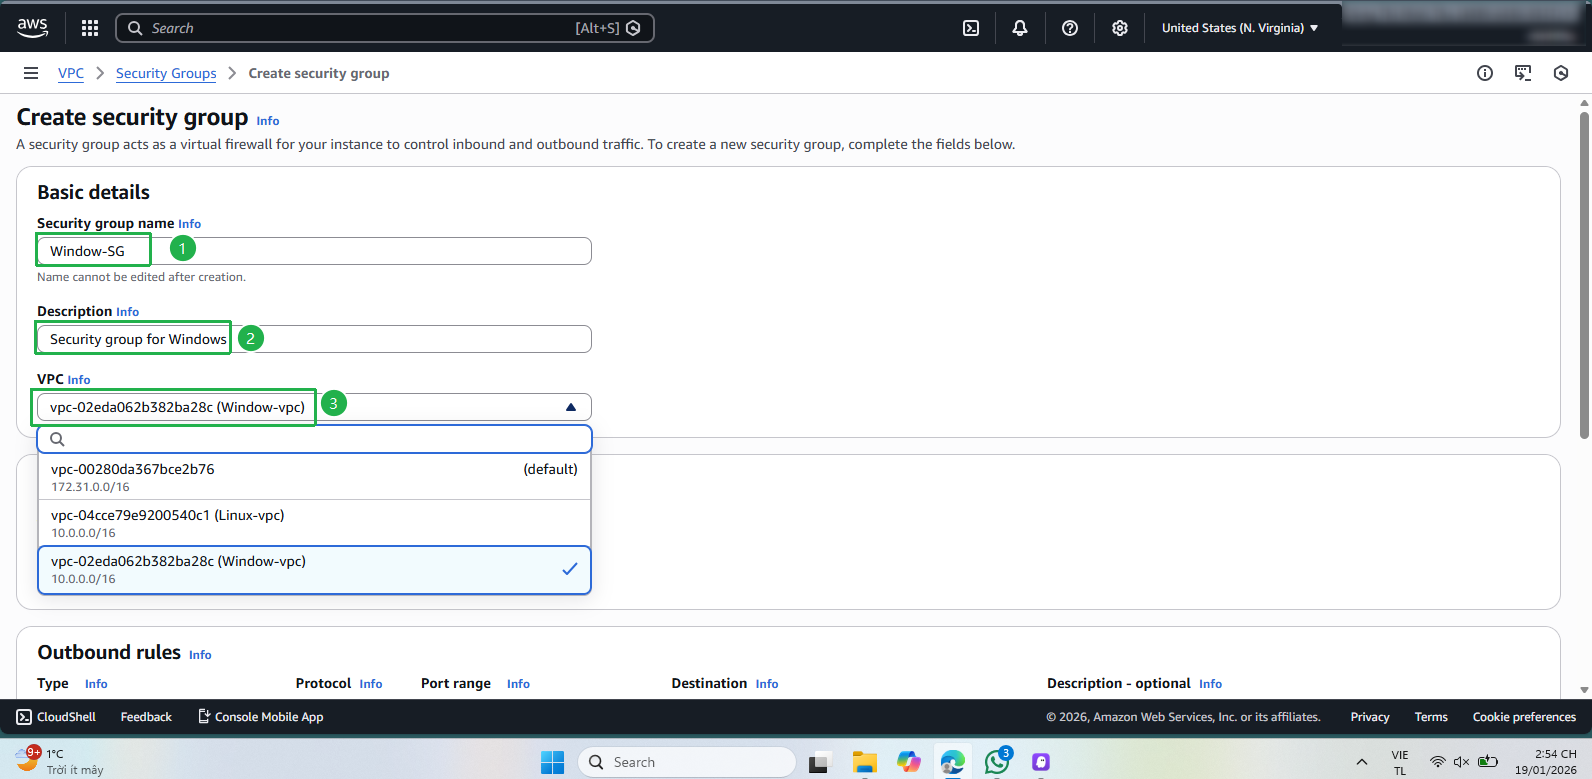
Task: Click the battery tray icon
Action: pyautogui.click(x=1488, y=762)
